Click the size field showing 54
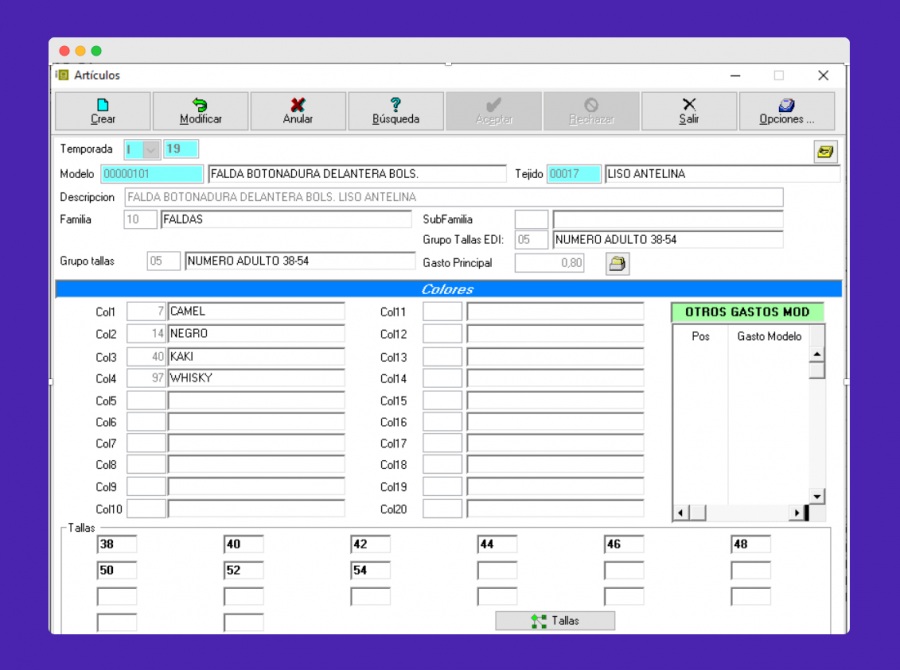Screen dimensions: 900x670 (x=370, y=570)
